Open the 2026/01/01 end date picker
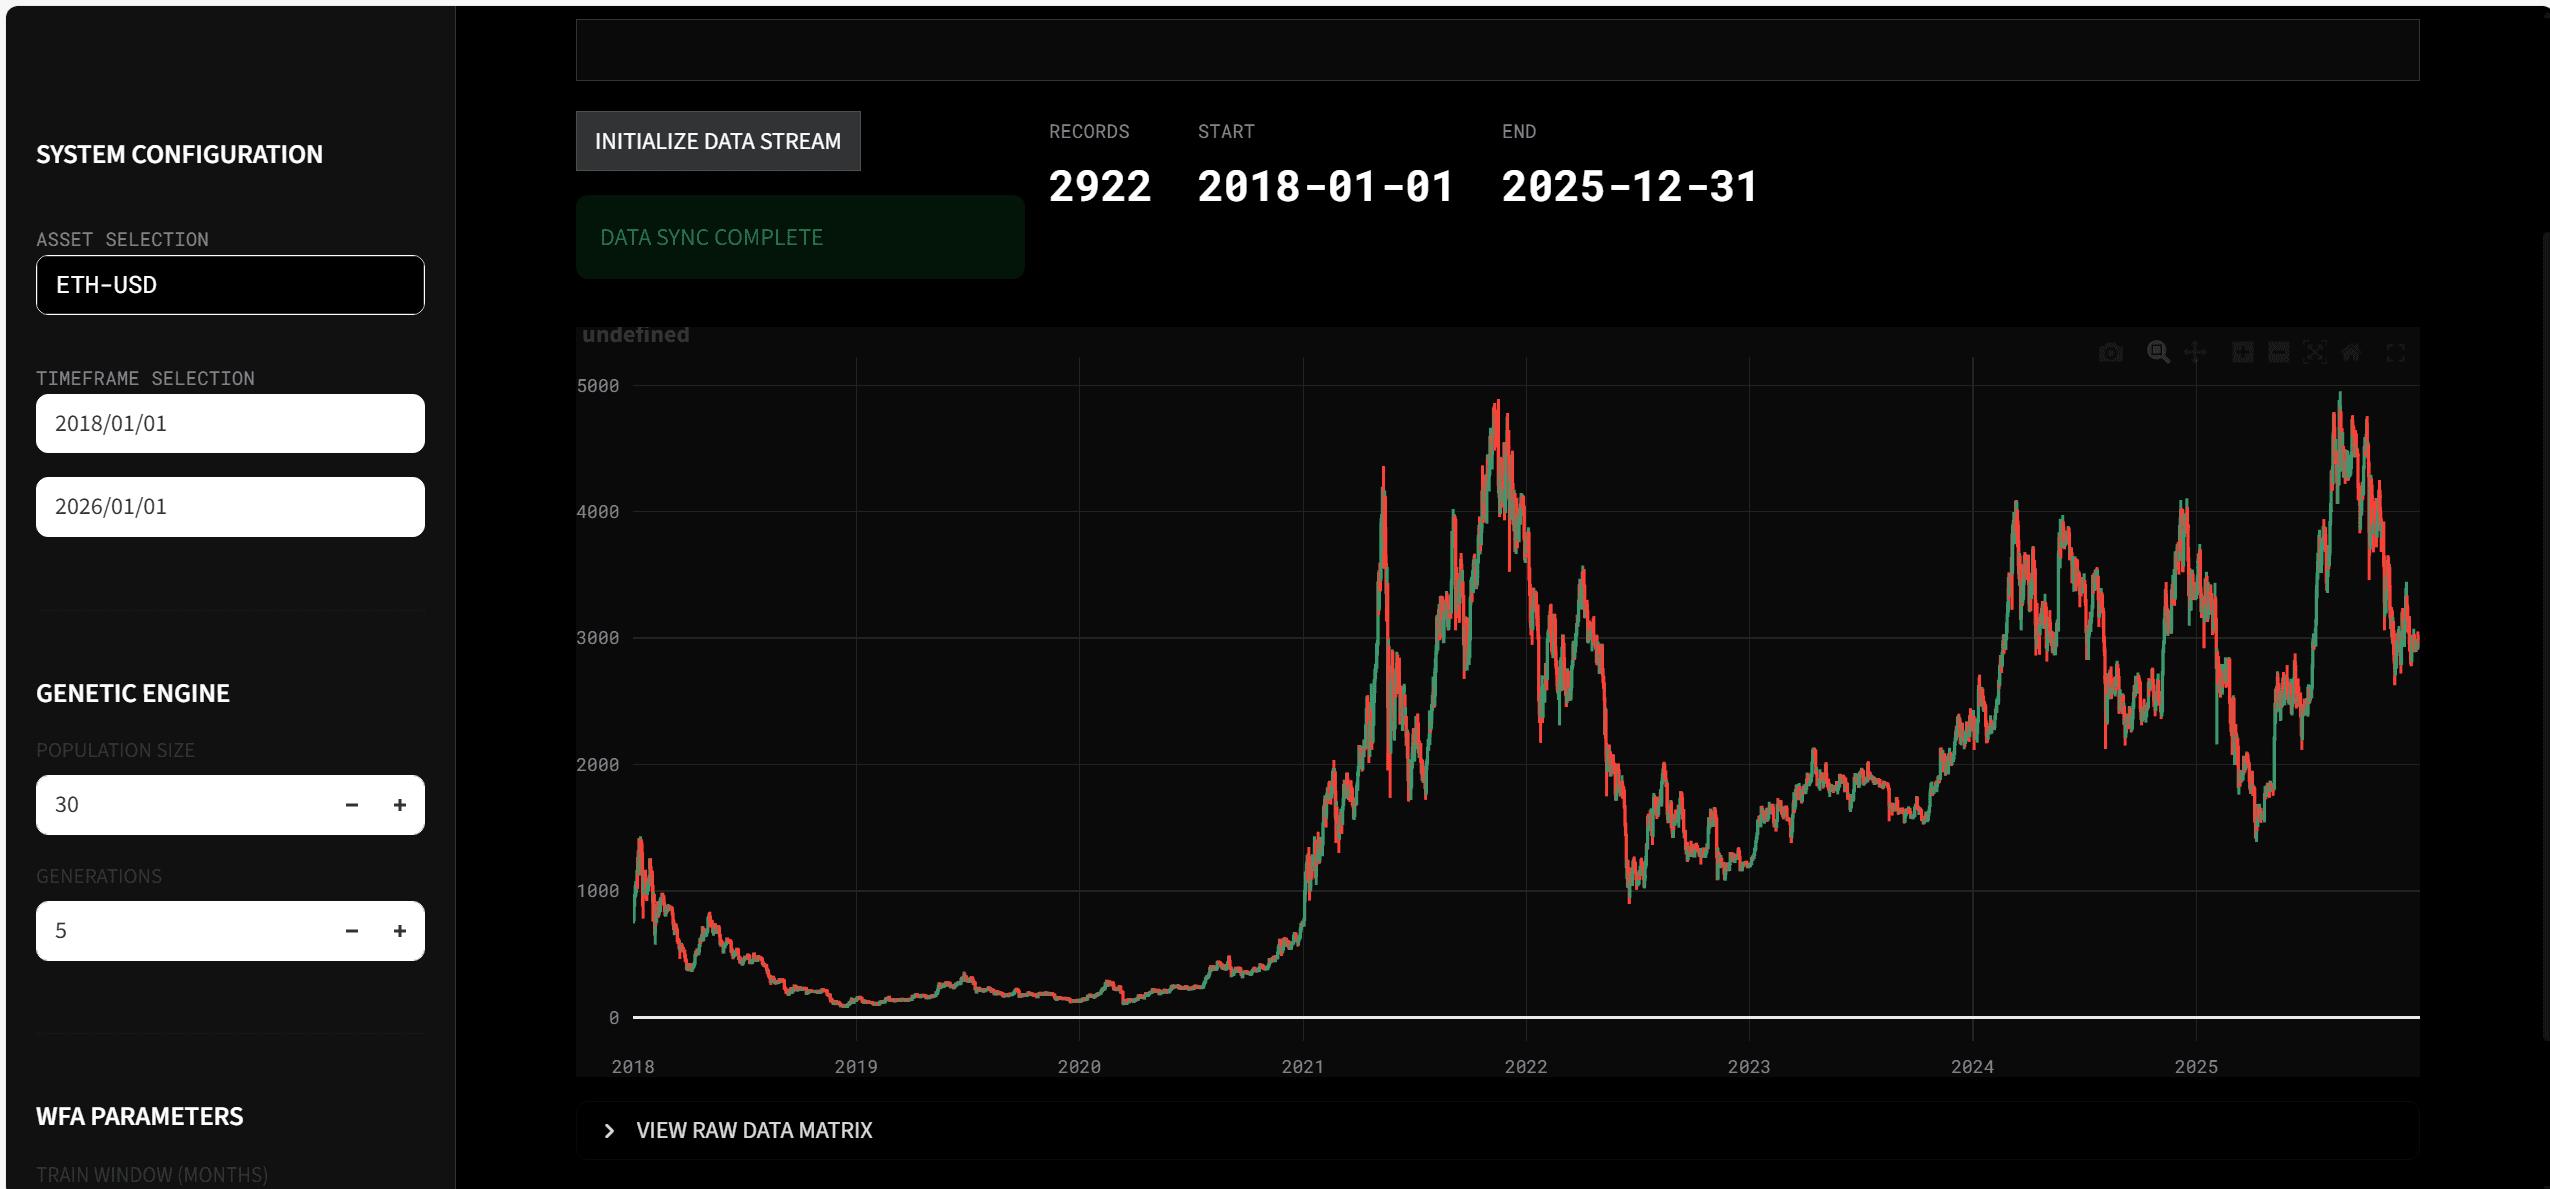Image resolution: width=2550 pixels, height=1189 pixels. [230, 507]
